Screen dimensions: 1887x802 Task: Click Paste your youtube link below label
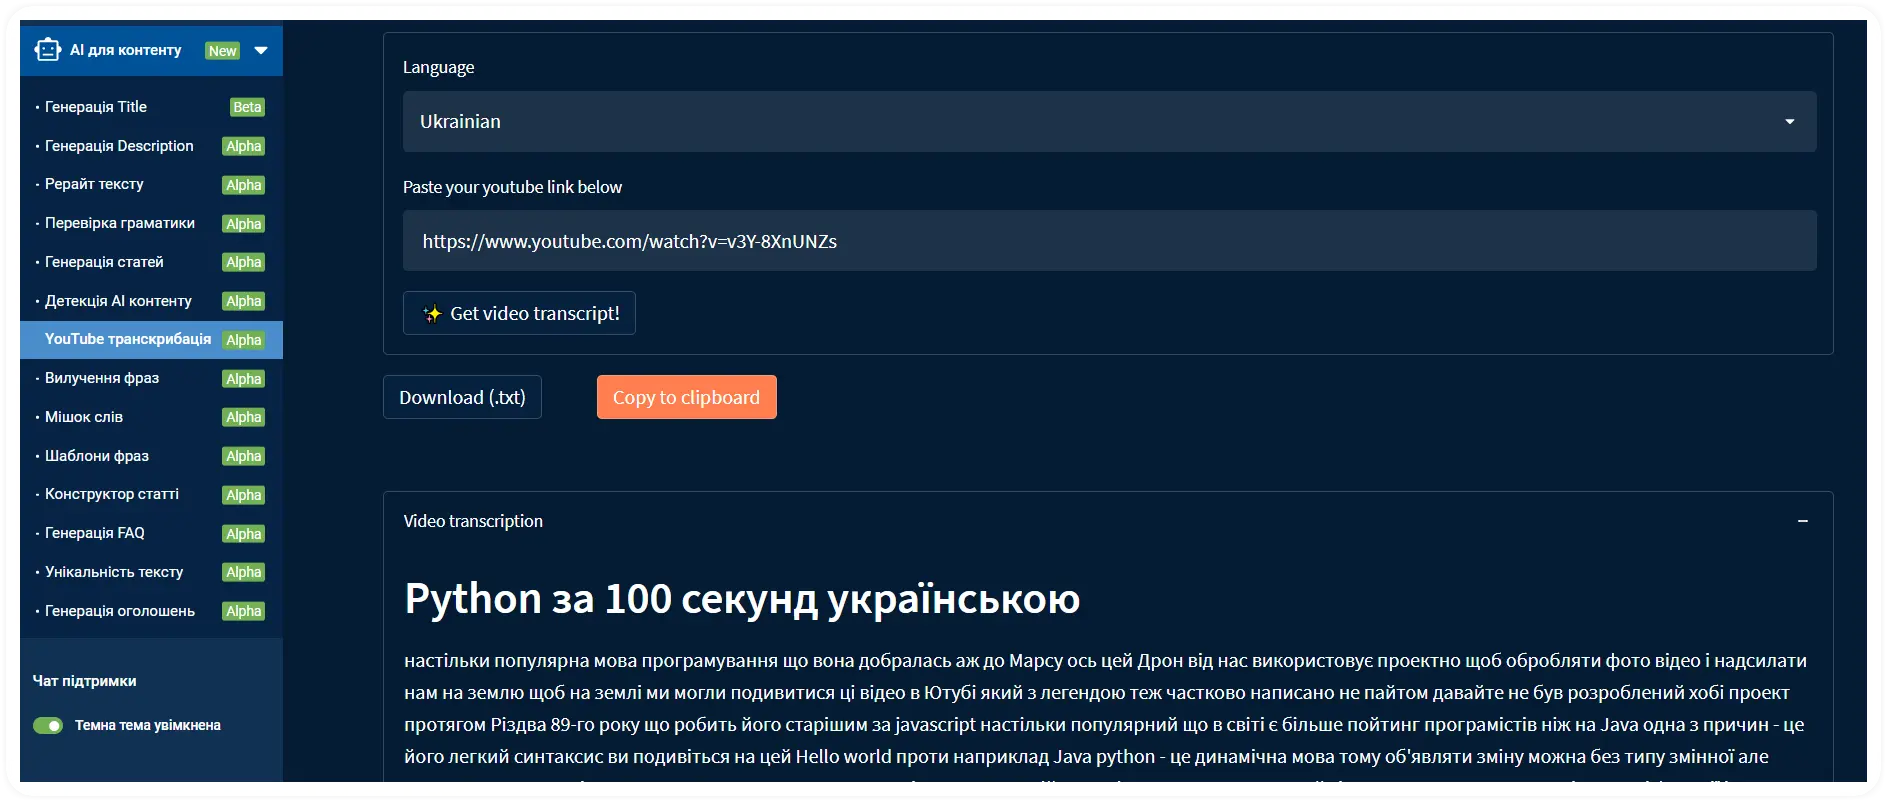(512, 187)
